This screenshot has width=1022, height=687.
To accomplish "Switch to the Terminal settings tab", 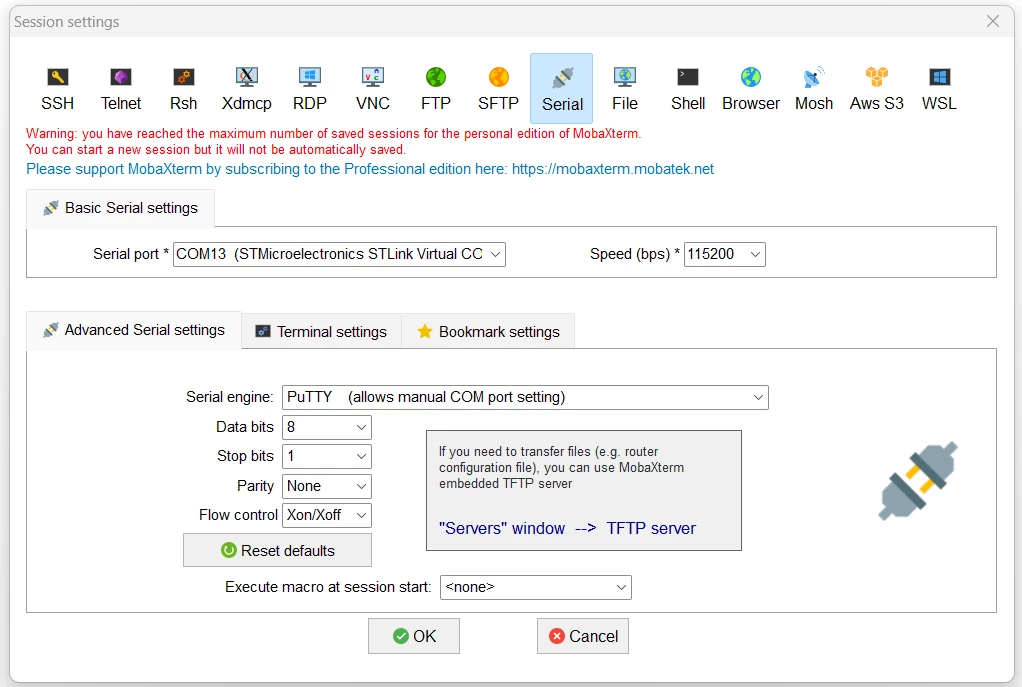I will click(x=321, y=332).
